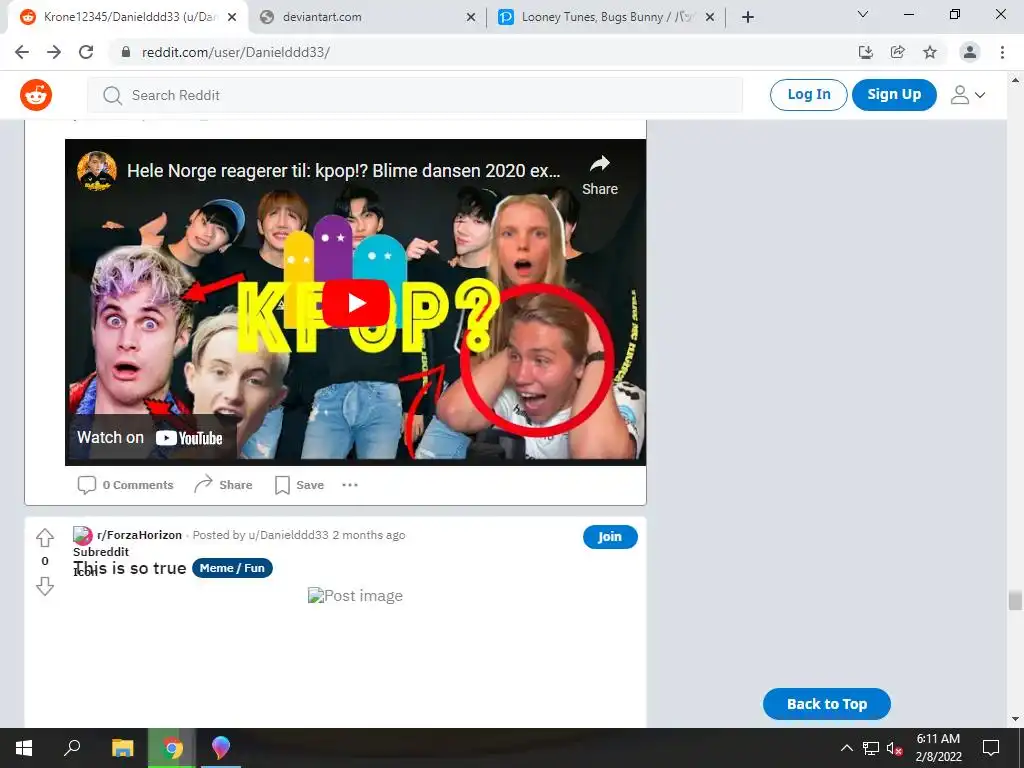Switch to the Looney Tunes, Bugs Bunny tab
The width and height of the screenshot is (1024, 768).
coord(606,17)
